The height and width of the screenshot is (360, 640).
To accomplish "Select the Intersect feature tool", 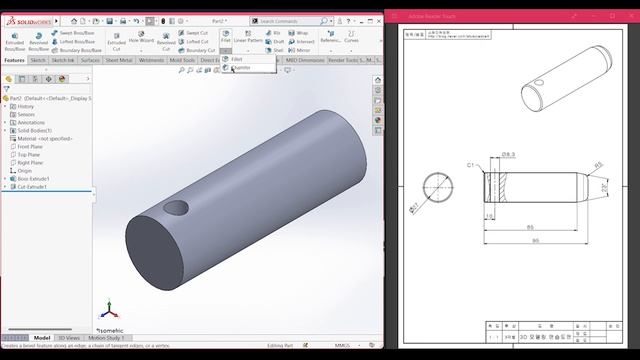I will [301, 42].
